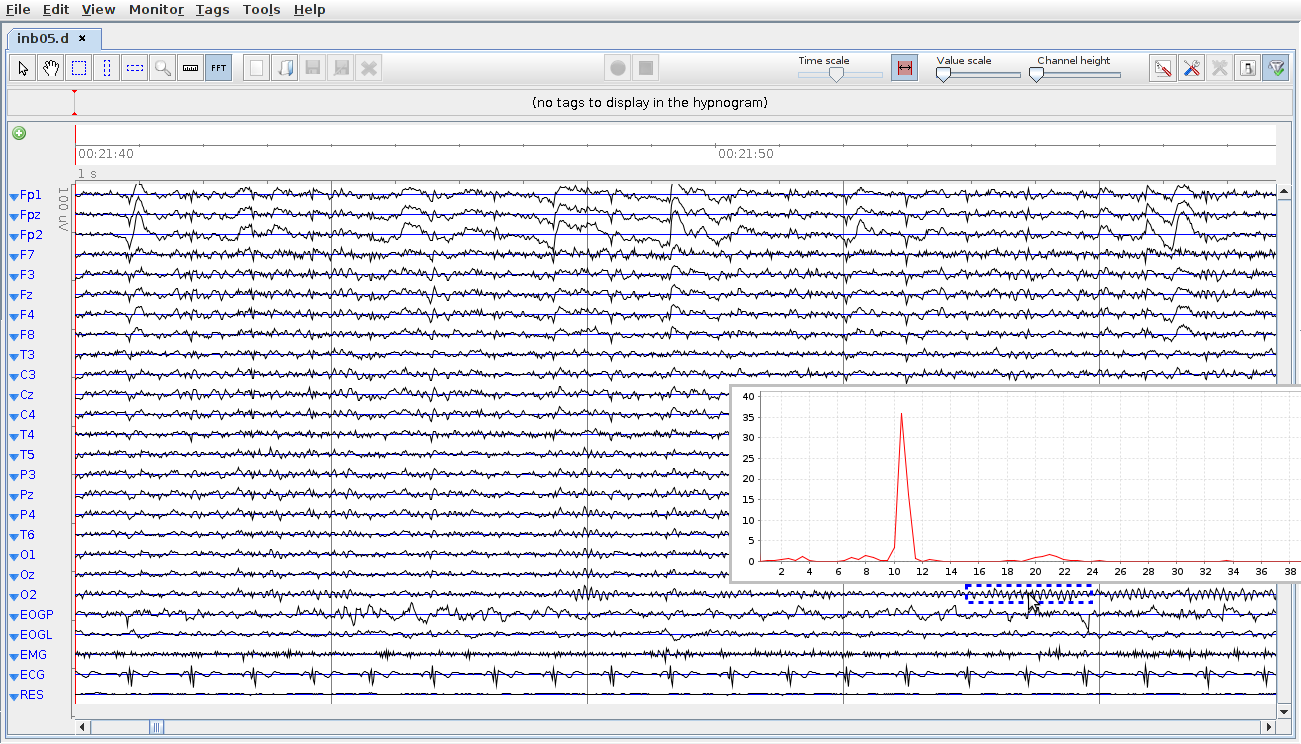This screenshot has height=744, width=1301.
Task: Open the wrench and screwdriver preferences icon
Action: (1191, 68)
